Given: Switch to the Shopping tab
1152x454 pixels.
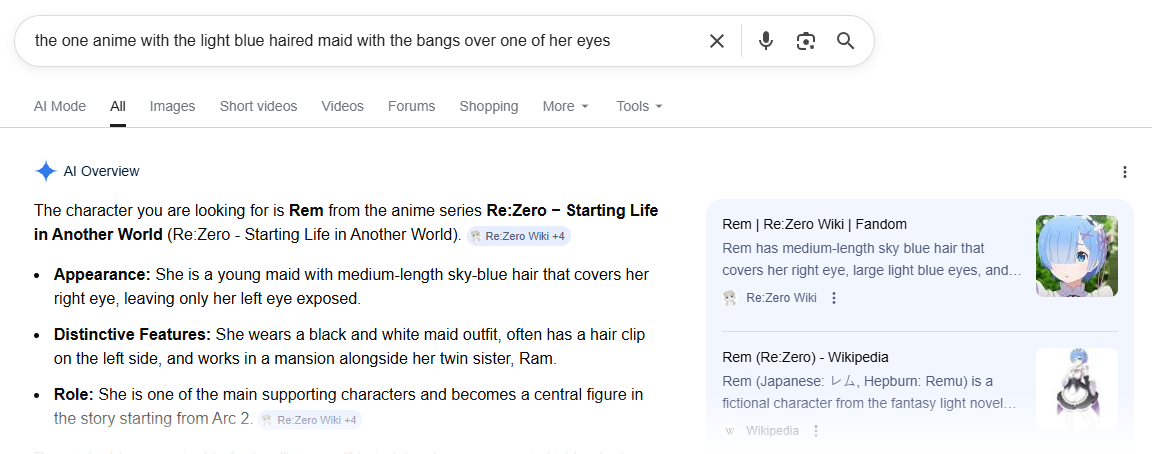Looking at the screenshot, I should click(x=489, y=107).
